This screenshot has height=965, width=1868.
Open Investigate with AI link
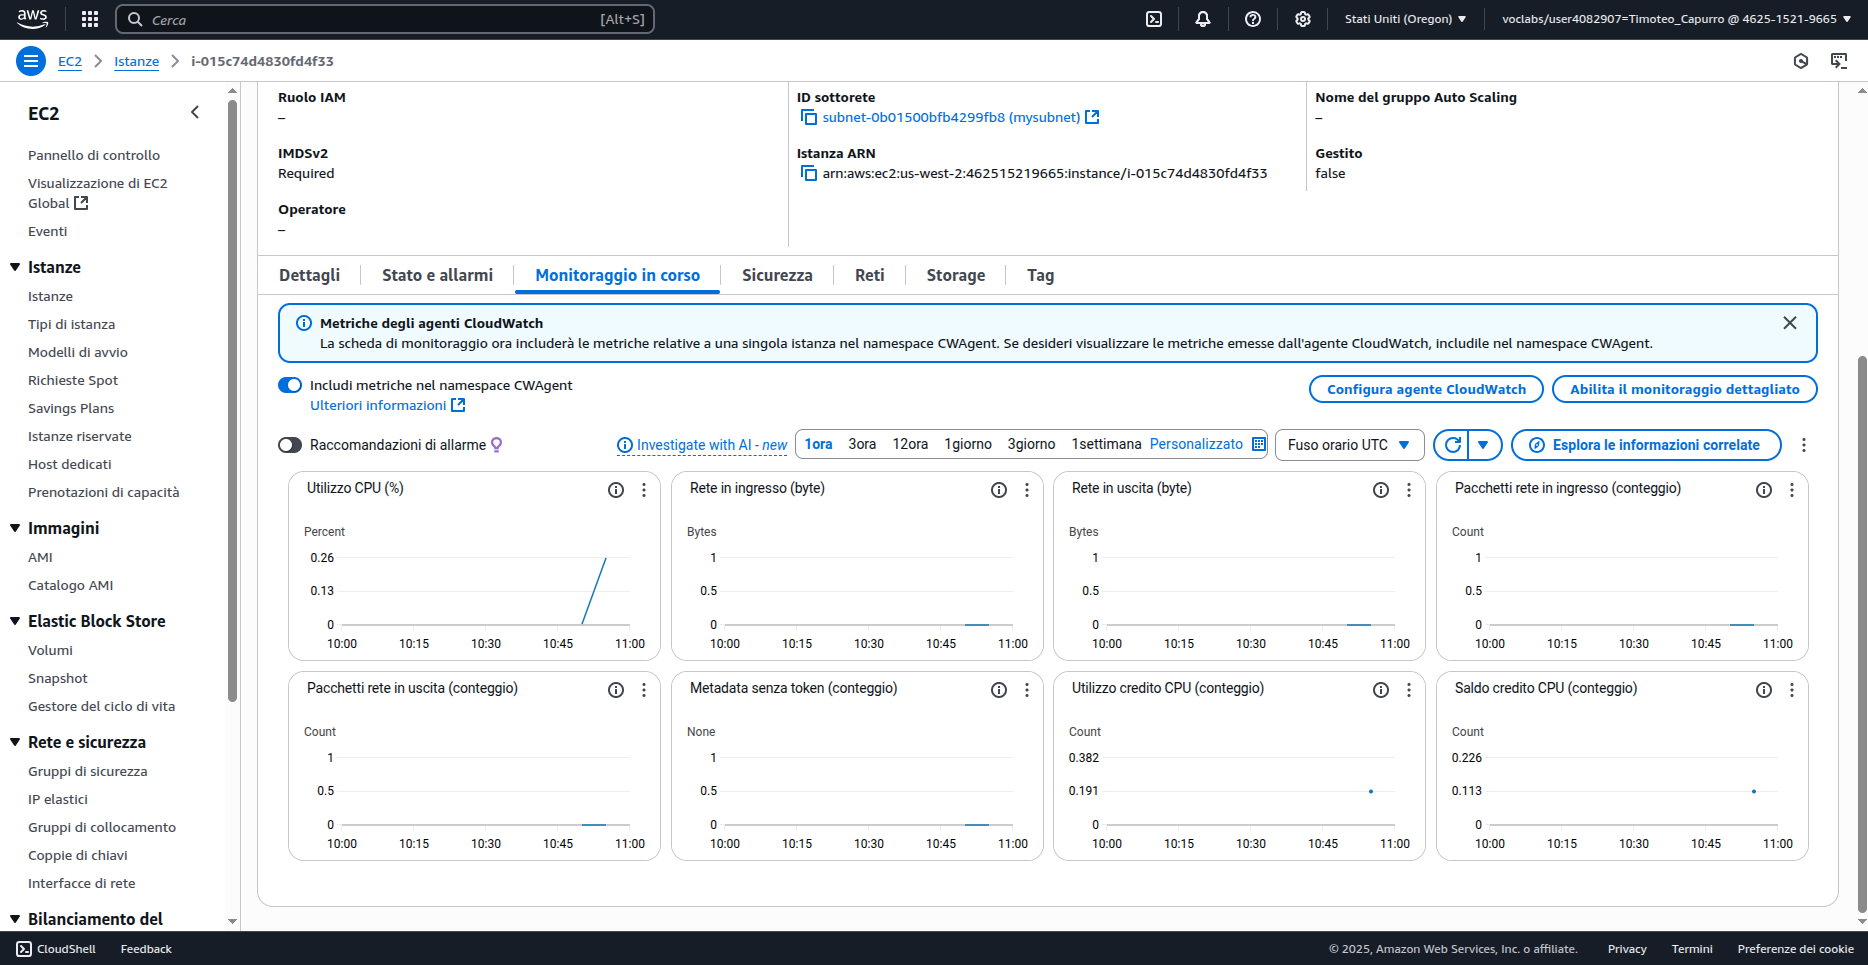point(702,445)
